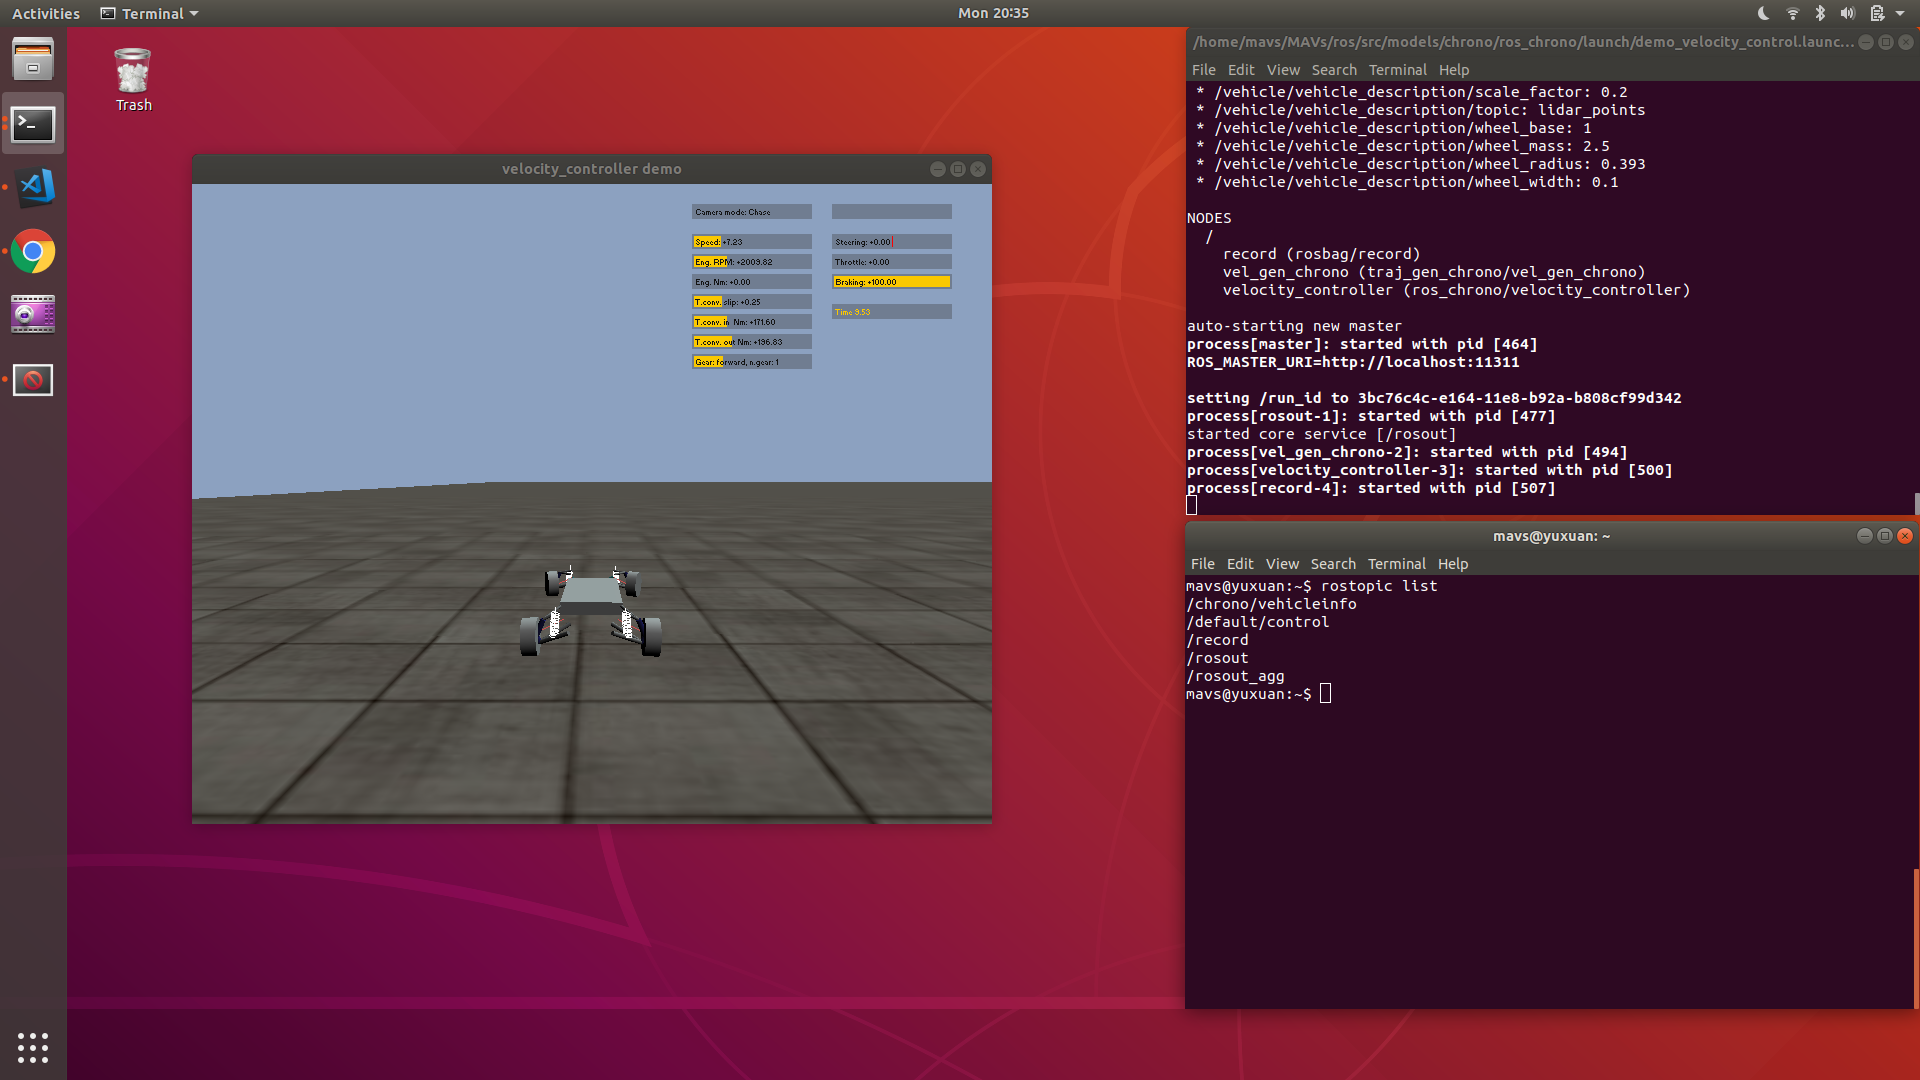This screenshot has width=1920, height=1080.
Task: Open Activities overview
Action: click(46, 13)
